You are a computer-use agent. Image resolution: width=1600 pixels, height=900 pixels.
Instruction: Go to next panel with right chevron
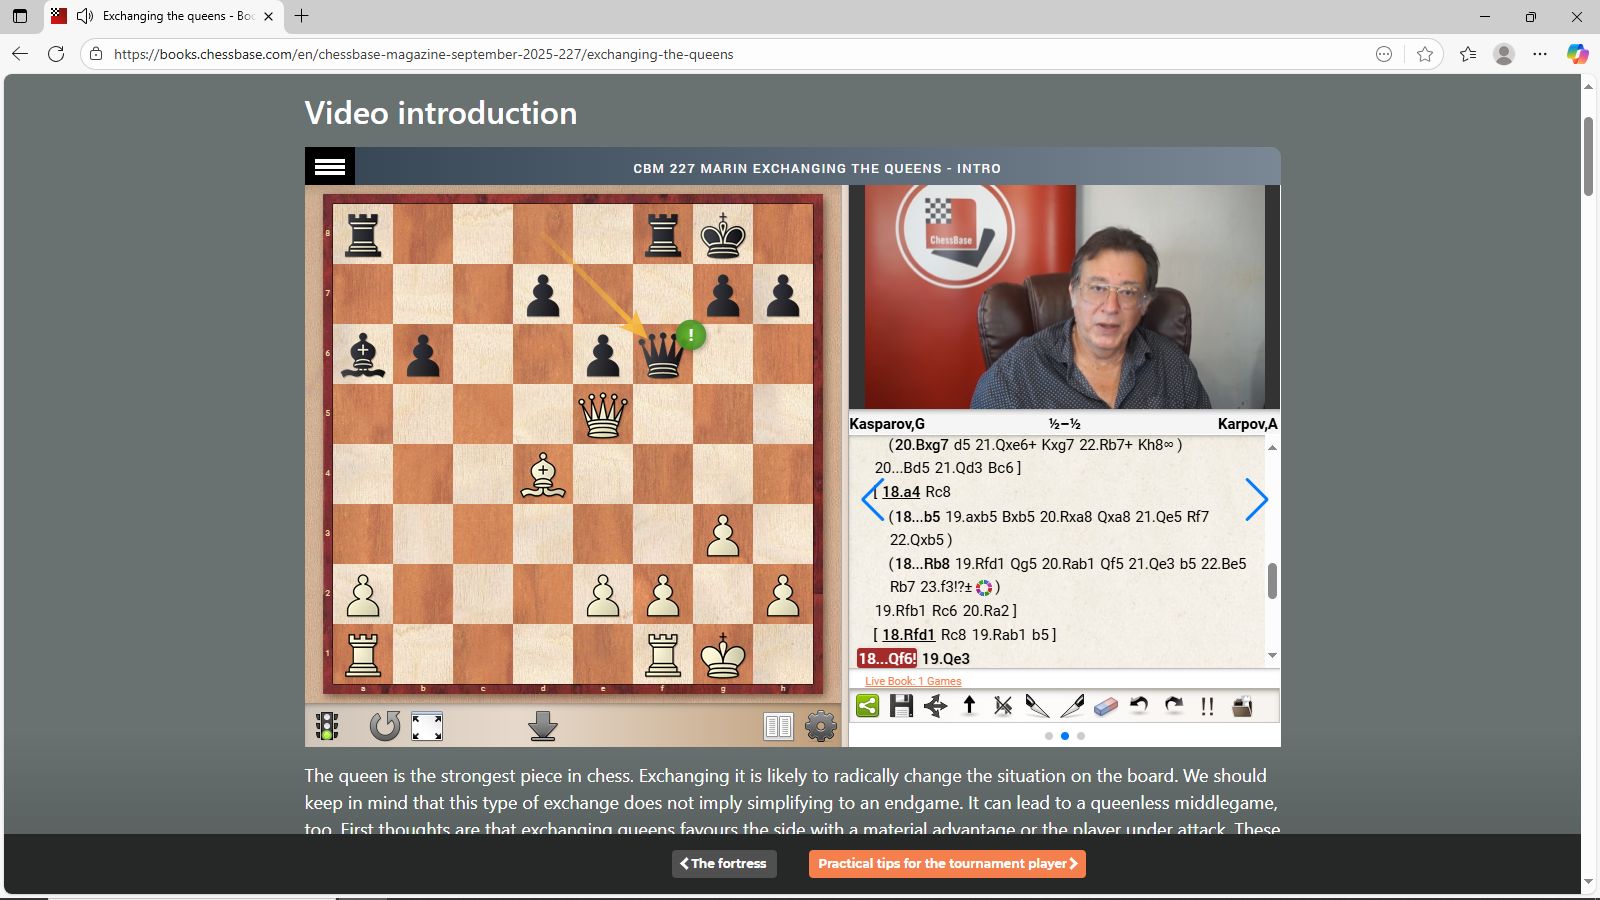click(x=1256, y=499)
